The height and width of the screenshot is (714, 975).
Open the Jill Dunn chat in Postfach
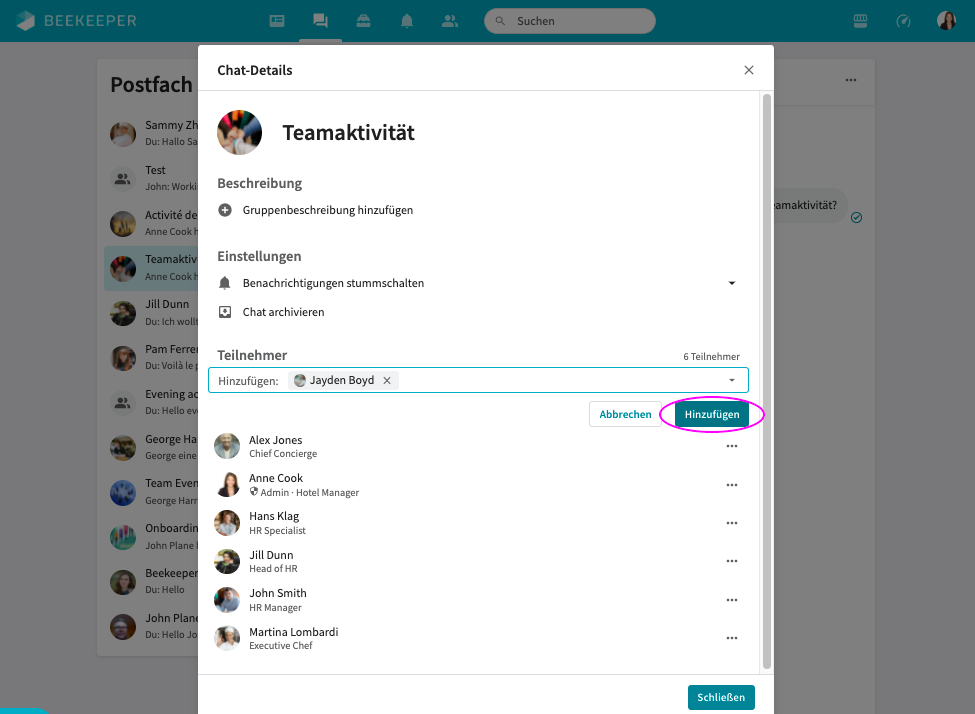click(153, 312)
